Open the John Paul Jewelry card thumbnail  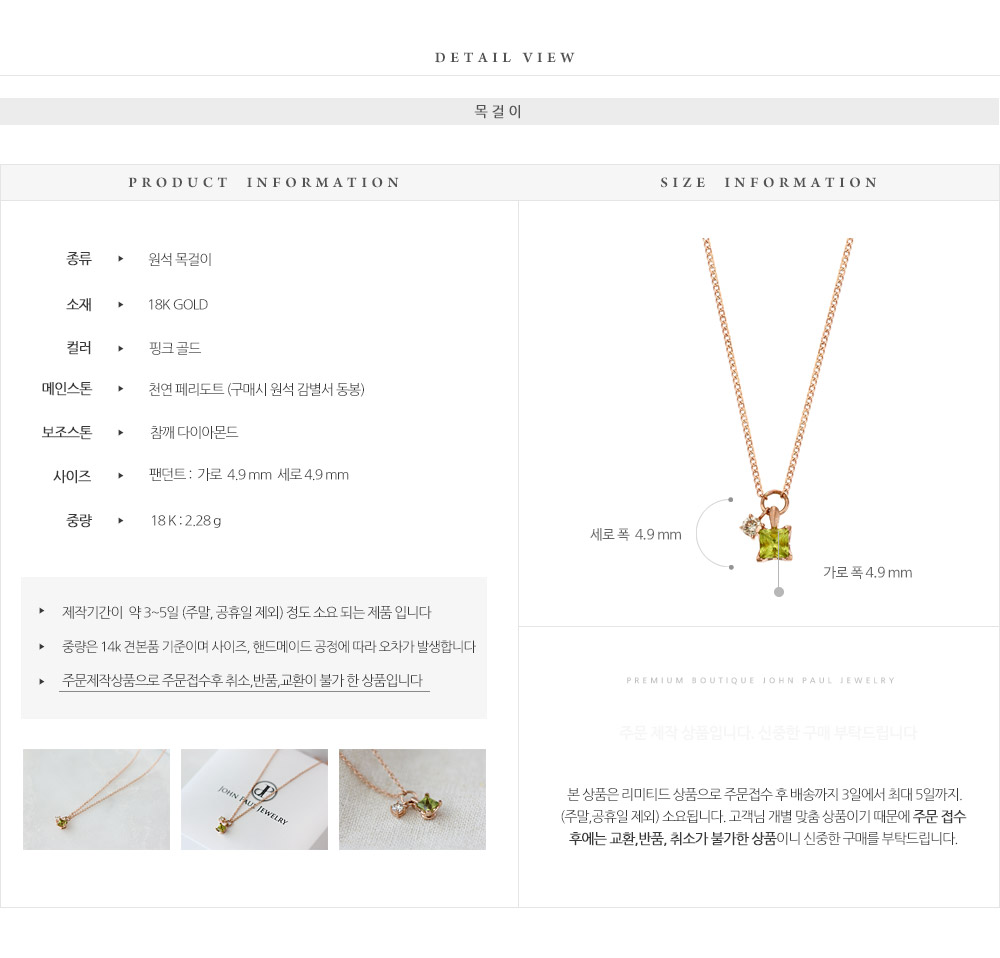254,799
